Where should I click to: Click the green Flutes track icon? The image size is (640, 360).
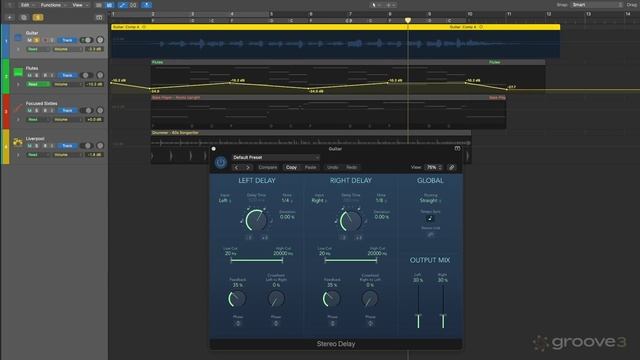pyautogui.click(x=18, y=73)
